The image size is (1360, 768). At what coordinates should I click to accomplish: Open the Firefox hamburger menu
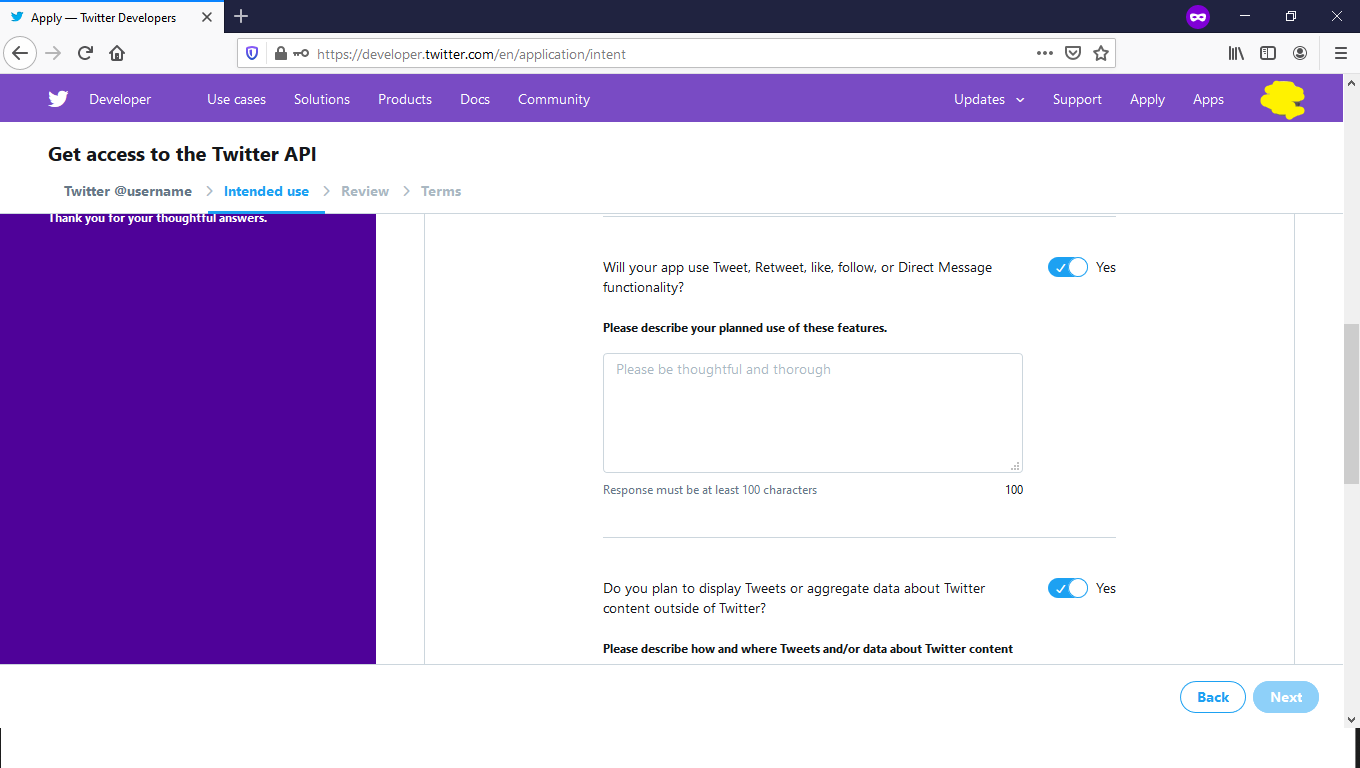[1341, 53]
